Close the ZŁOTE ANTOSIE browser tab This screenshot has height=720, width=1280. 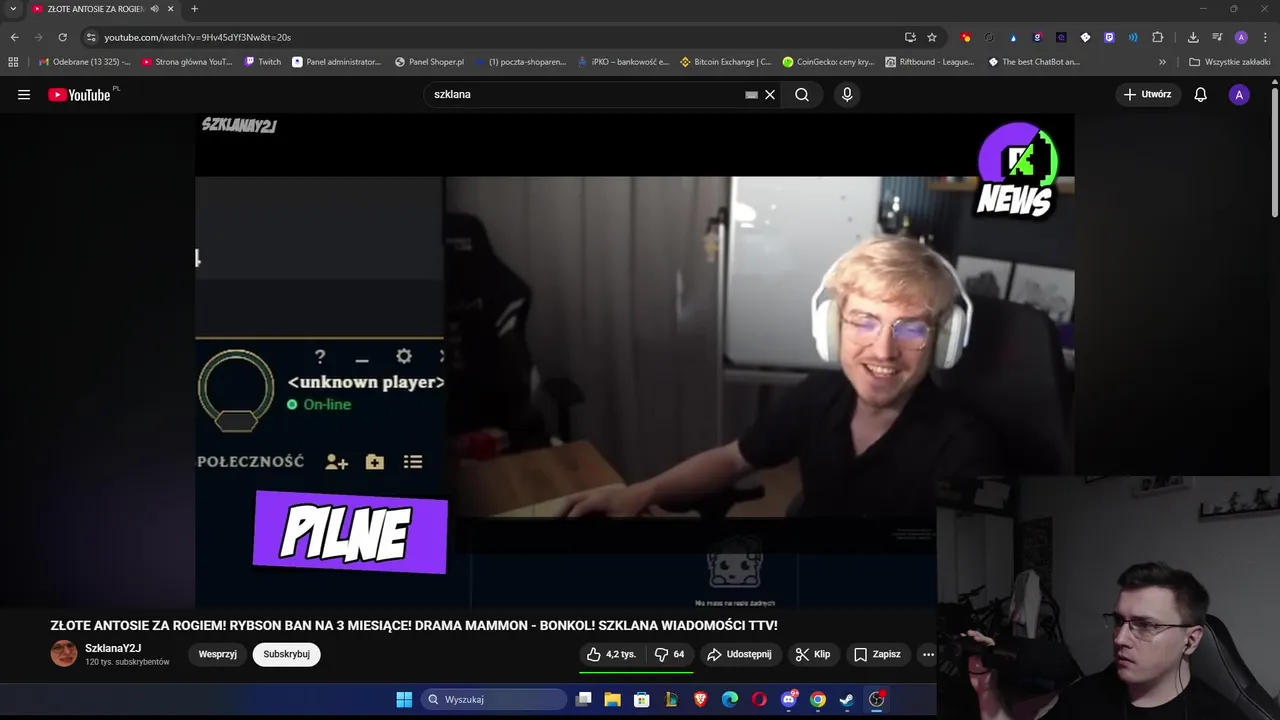pyautogui.click(x=171, y=9)
